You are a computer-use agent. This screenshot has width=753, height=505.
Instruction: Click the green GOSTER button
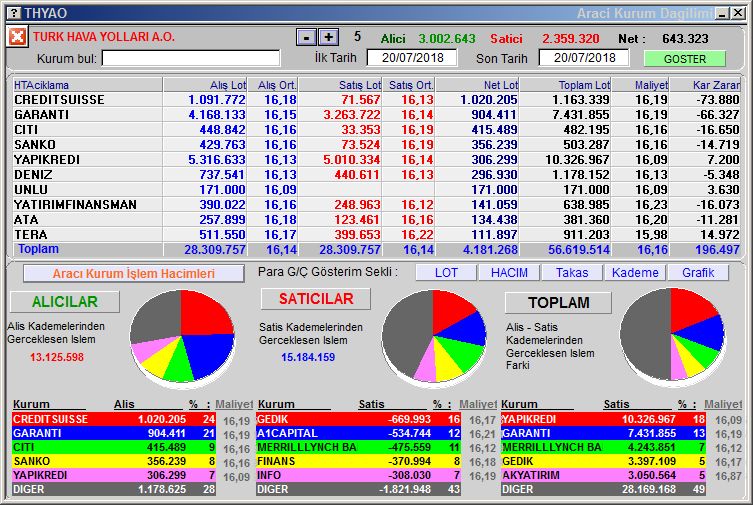click(684, 59)
